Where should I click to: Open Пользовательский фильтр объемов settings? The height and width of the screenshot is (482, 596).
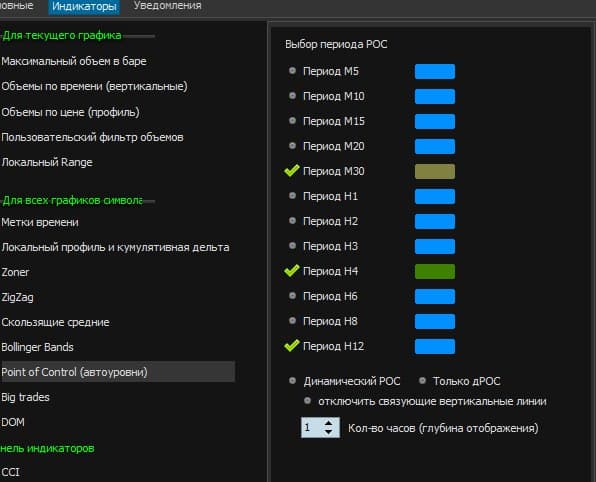tap(92, 137)
